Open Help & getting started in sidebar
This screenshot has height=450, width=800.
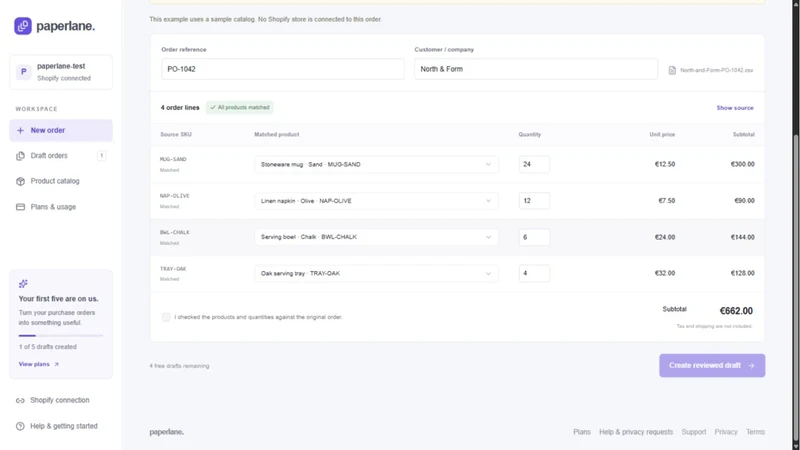pyautogui.click(x=61, y=426)
